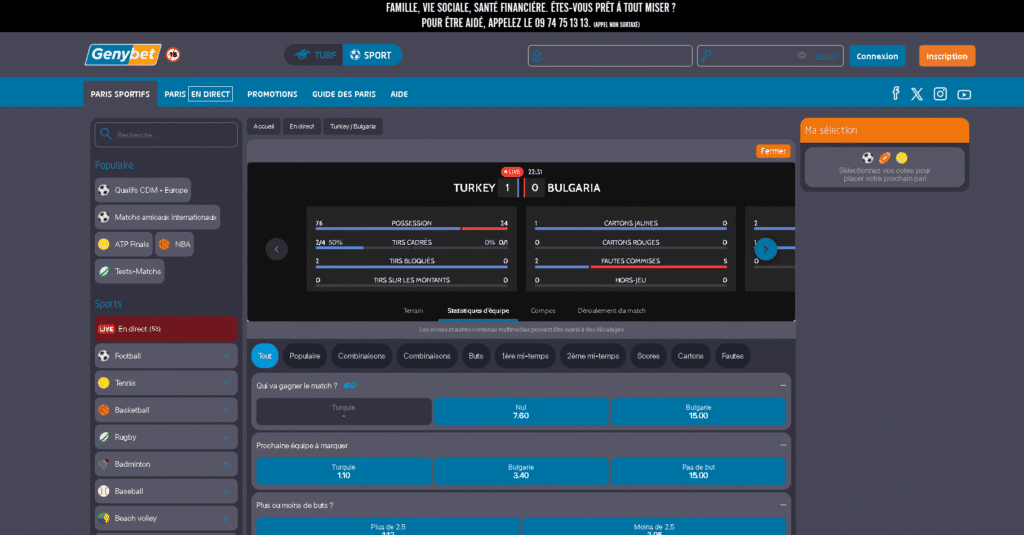The height and width of the screenshot is (535, 1024).
Task: Expand the Badminton sport arrow
Action: pyautogui.click(x=226, y=464)
